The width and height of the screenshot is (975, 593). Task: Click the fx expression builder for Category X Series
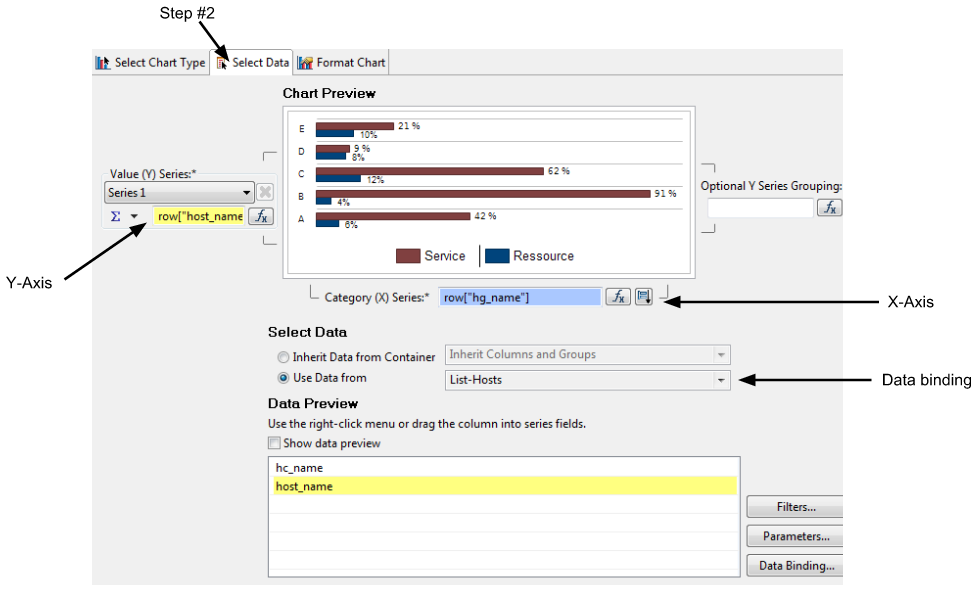[x=618, y=297]
